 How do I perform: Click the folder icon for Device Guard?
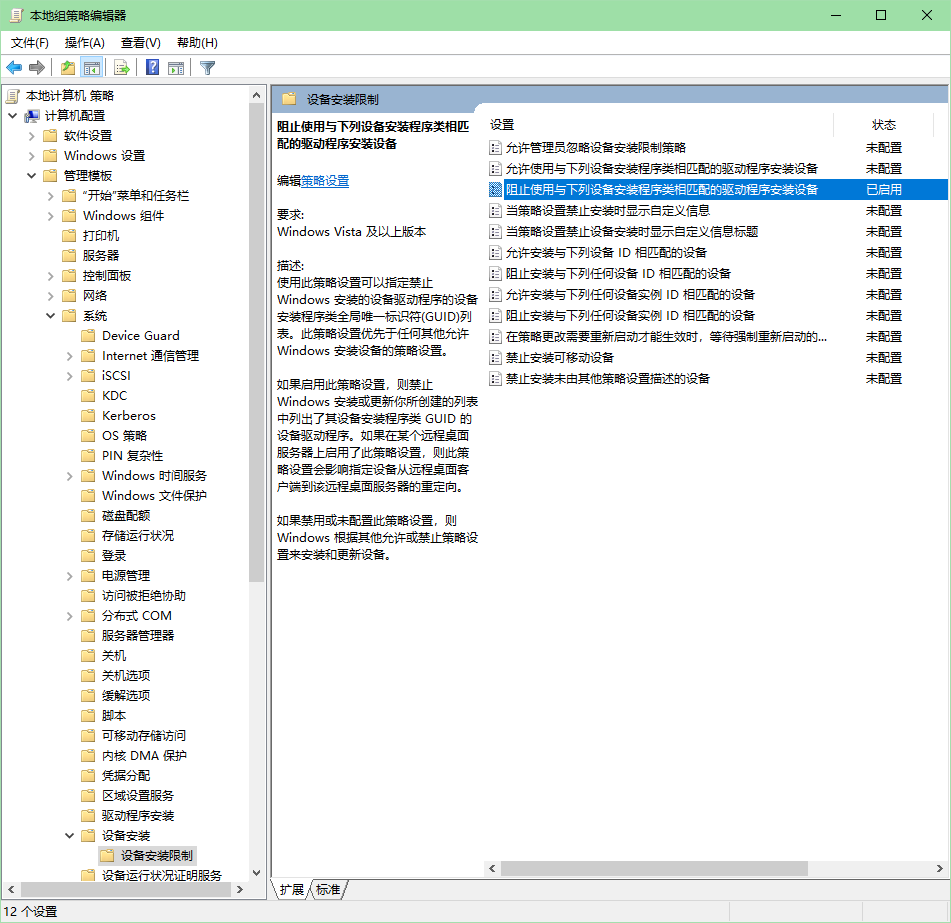(89, 336)
